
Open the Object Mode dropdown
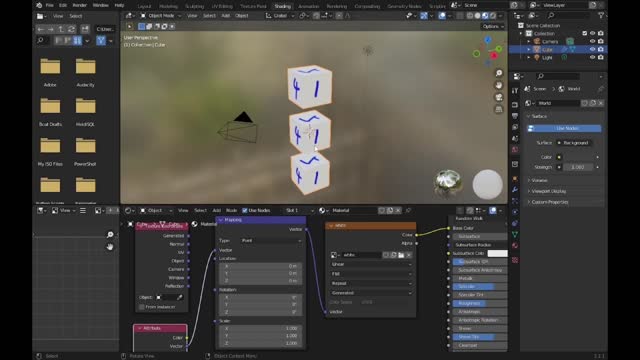(160, 16)
